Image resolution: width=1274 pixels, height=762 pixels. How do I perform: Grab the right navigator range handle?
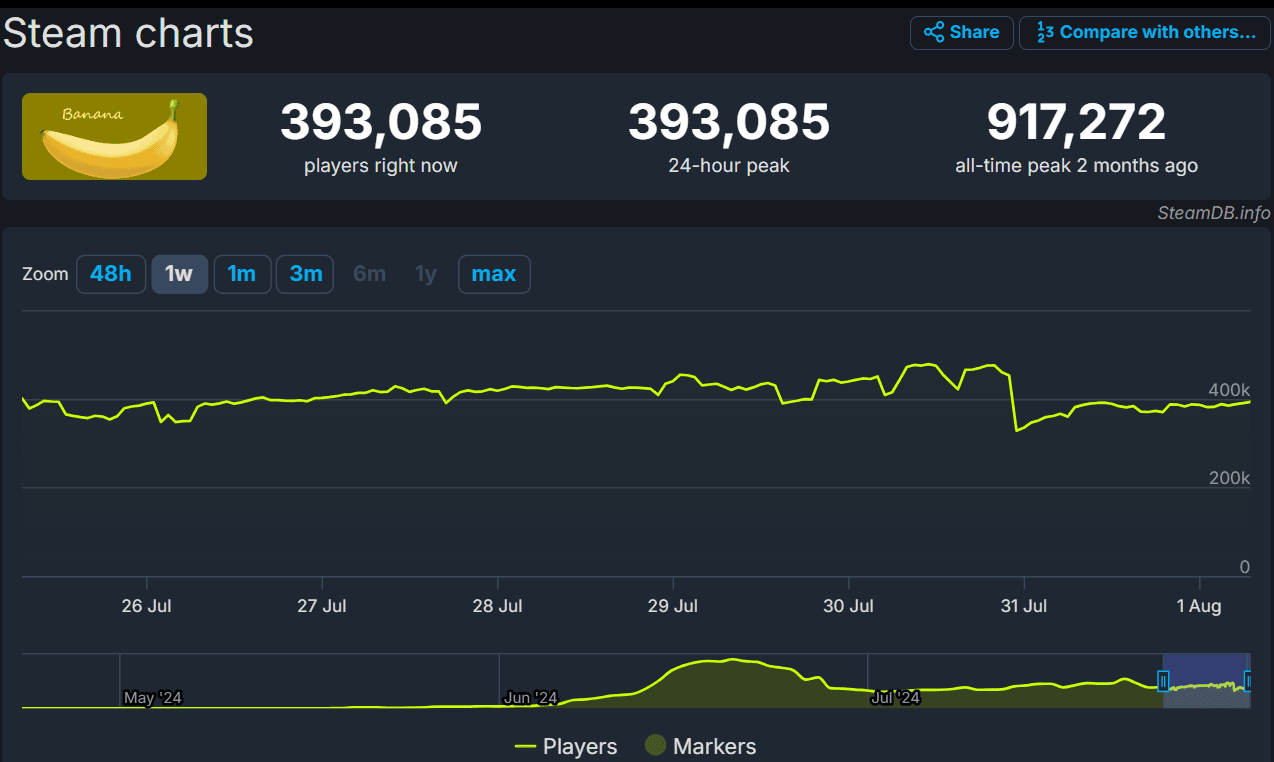1247,681
